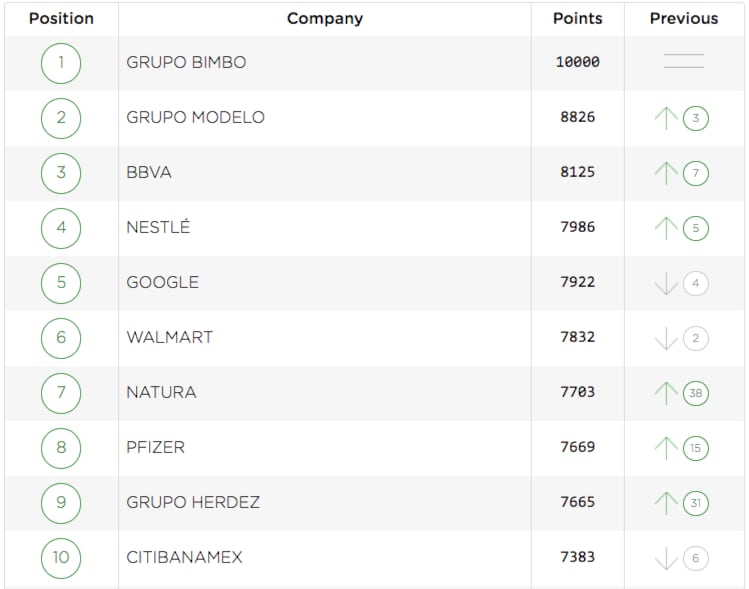Click the previous rank 38 badge for Natura
The image size is (749, 589).
696,393
